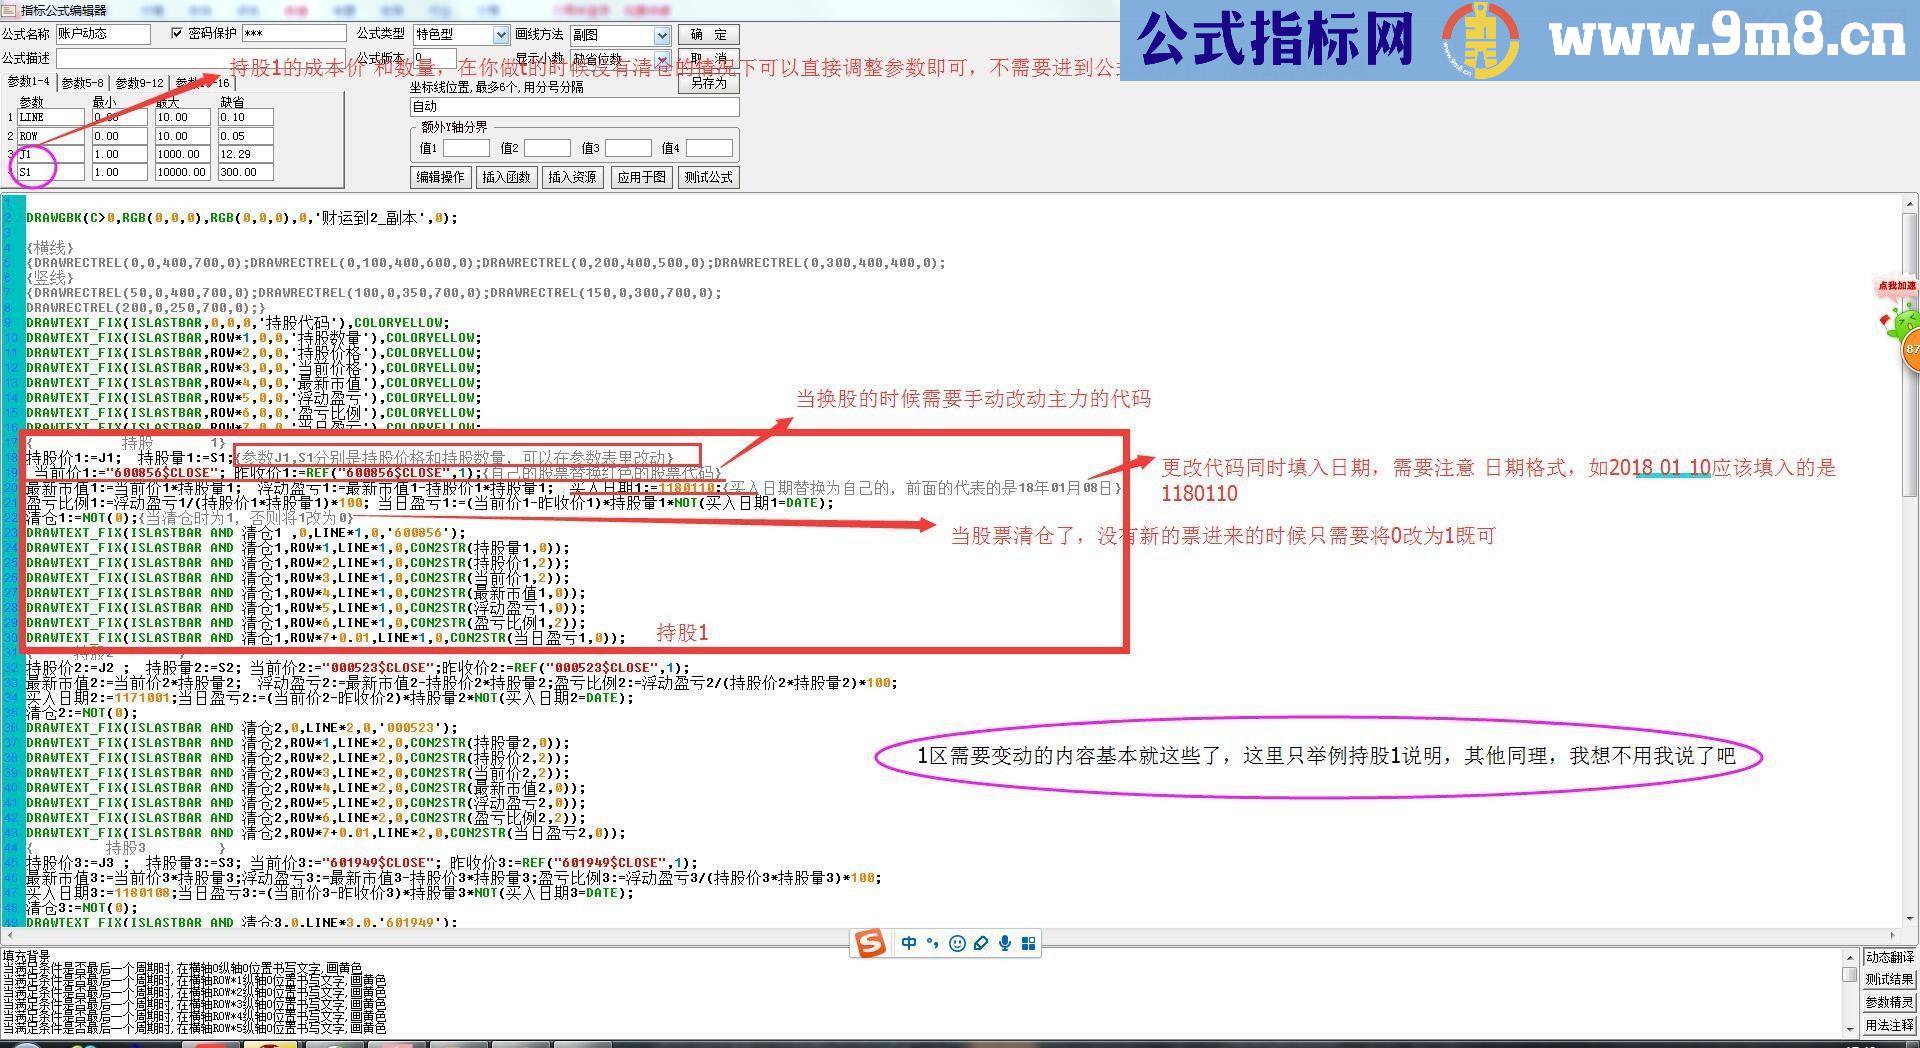The image size is (1920, 1048).
Task: Click the password field showing ***
Action: [x=294, y=34]
